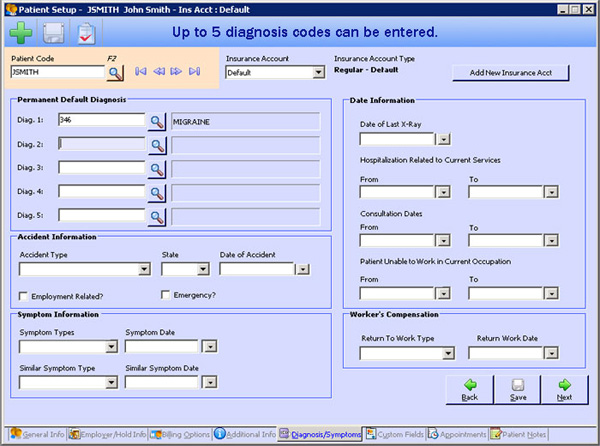Click the green plus add-new icon
This screenshot has width=600, height=446.
tap(21, 33)
